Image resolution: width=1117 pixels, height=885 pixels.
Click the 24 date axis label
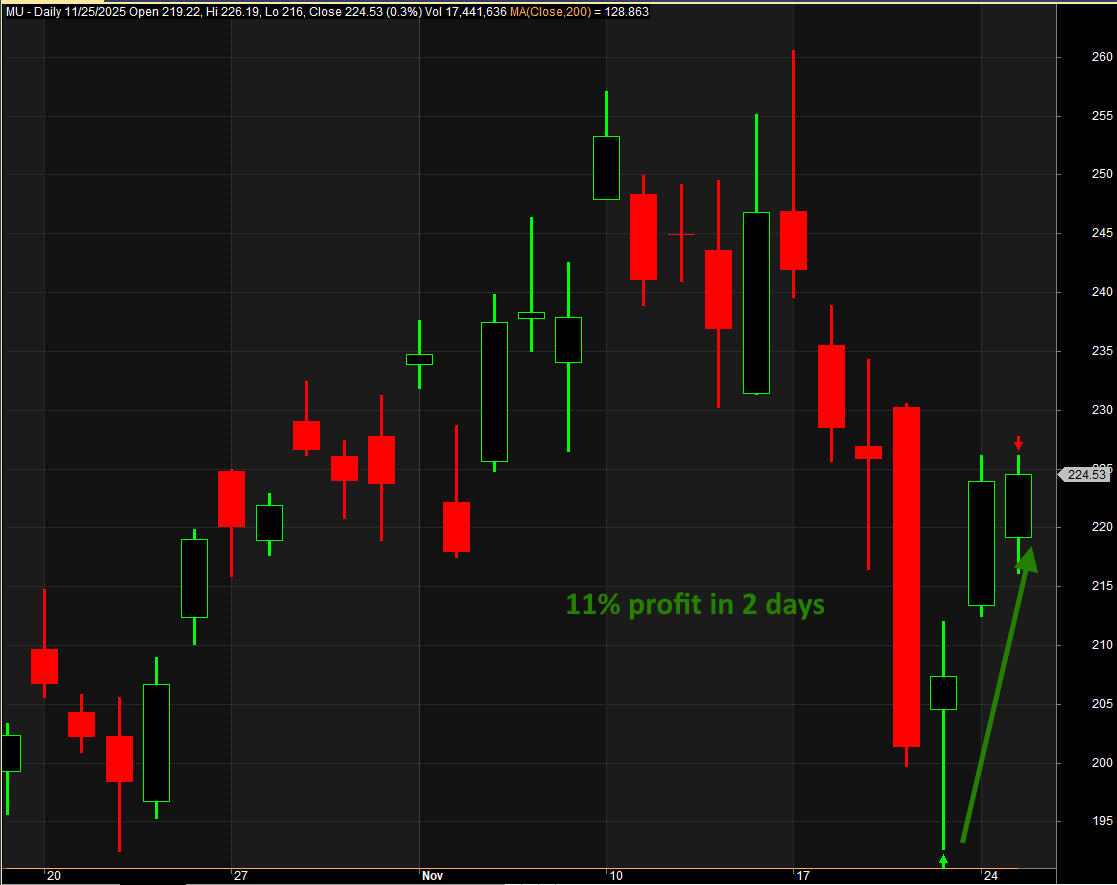click(x=990, y=875)
